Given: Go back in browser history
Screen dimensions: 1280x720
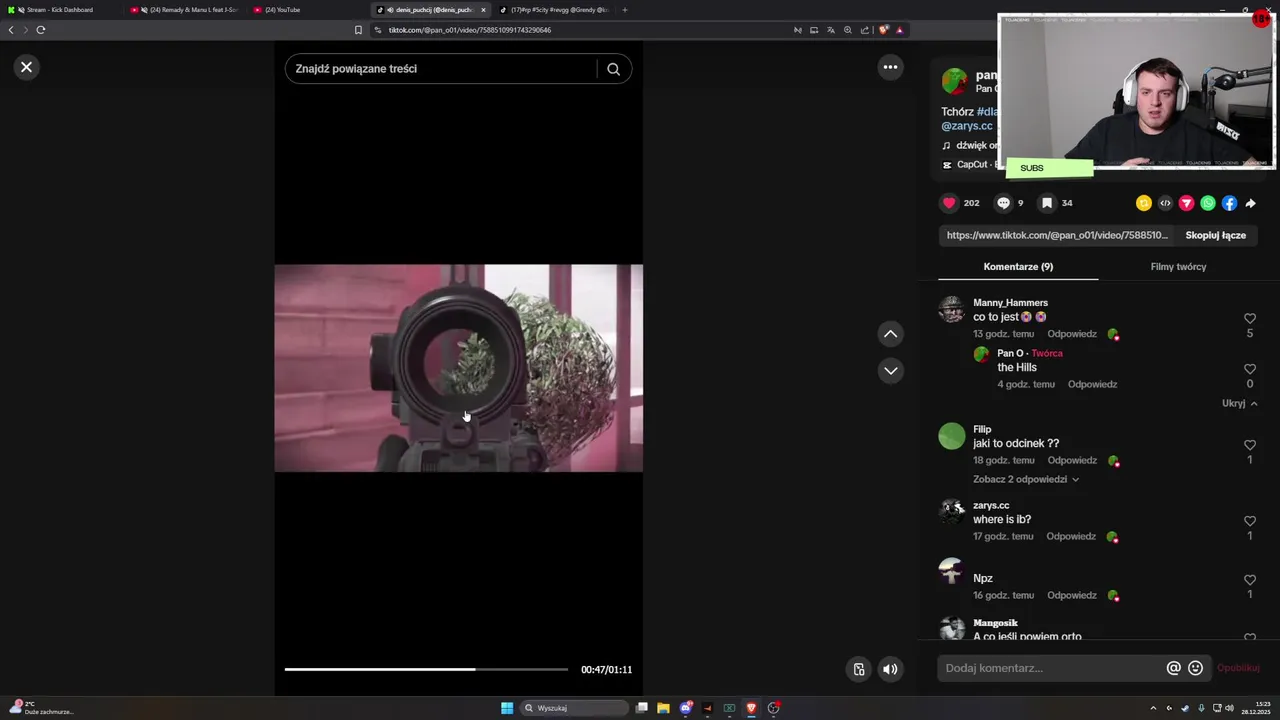Looking at the screenshot, I should [x=11, y=30].
